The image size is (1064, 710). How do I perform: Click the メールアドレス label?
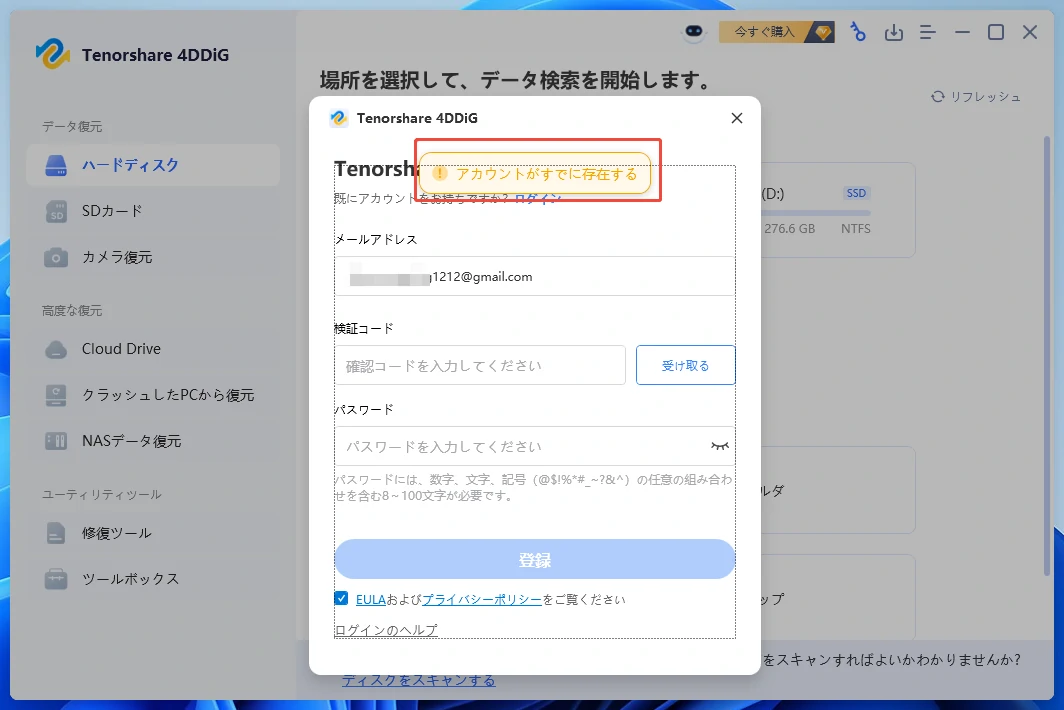click(x=376, y=240)
